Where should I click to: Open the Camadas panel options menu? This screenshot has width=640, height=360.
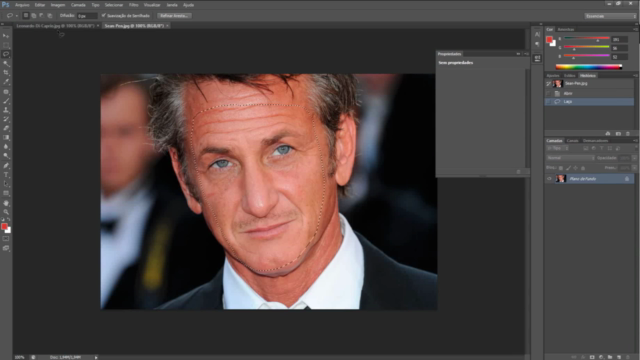[635, 140]
